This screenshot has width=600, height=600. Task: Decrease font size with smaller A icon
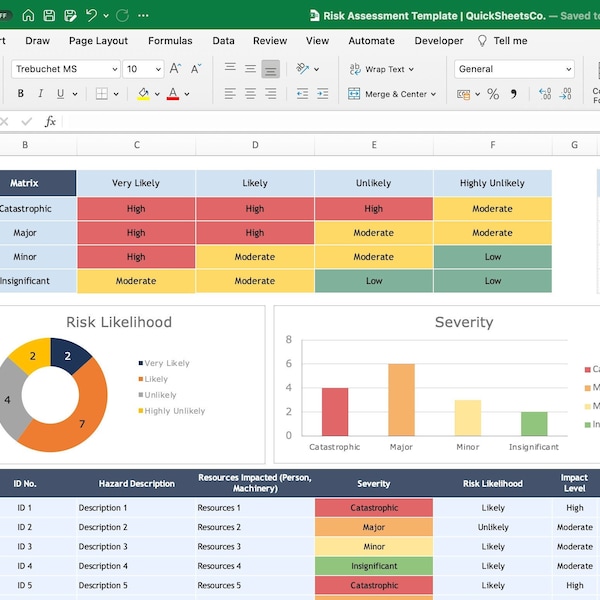[196, 69]
